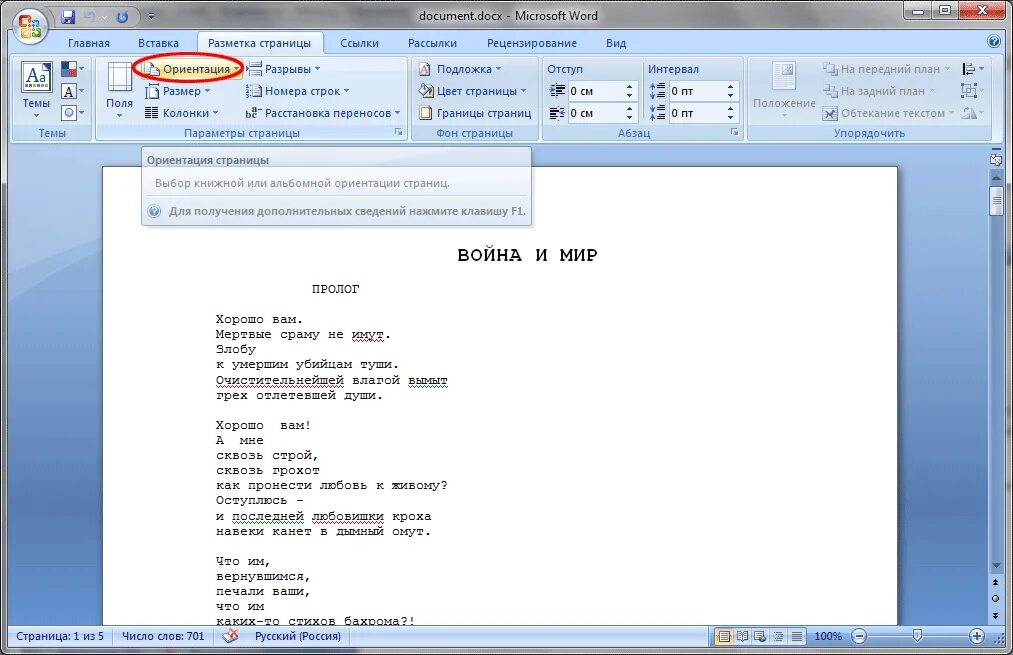This screenshot has width=1013, height=655.
Task: Click the spelling check status icon
Action: tap(230, 636)
